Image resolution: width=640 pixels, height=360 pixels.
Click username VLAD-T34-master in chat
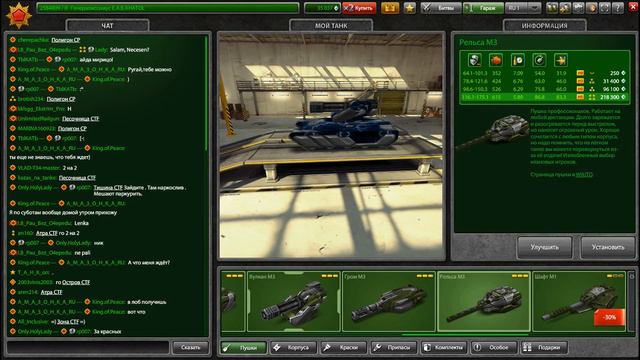click(x=39, y=168)
